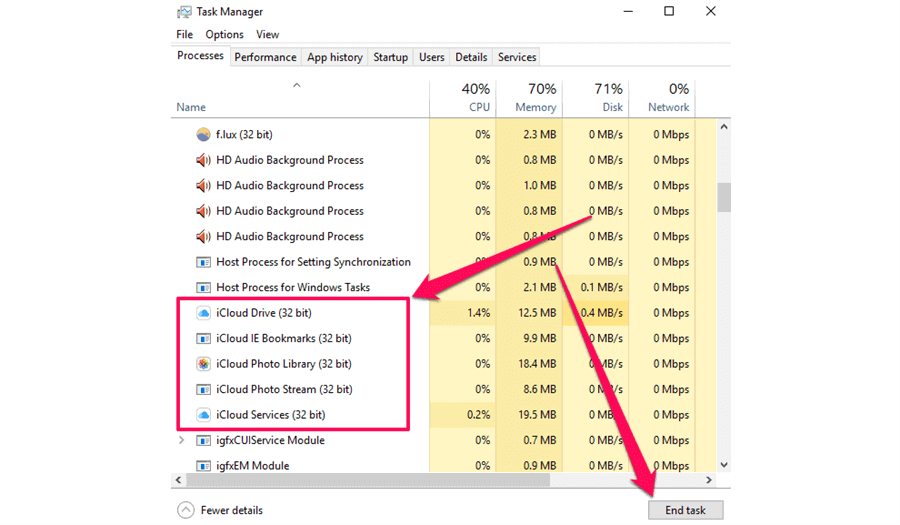Click the iCloud Services cloud icon
Image resolution: width=900 pixels, height=525 pixels.
coord(204,415)
